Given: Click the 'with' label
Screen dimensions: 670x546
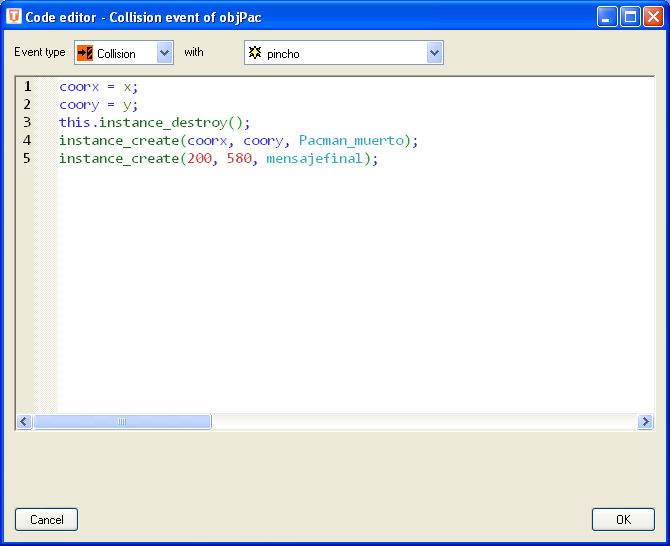Looking at the screenshot, I should pyautogui.click(x=194, y=52).
